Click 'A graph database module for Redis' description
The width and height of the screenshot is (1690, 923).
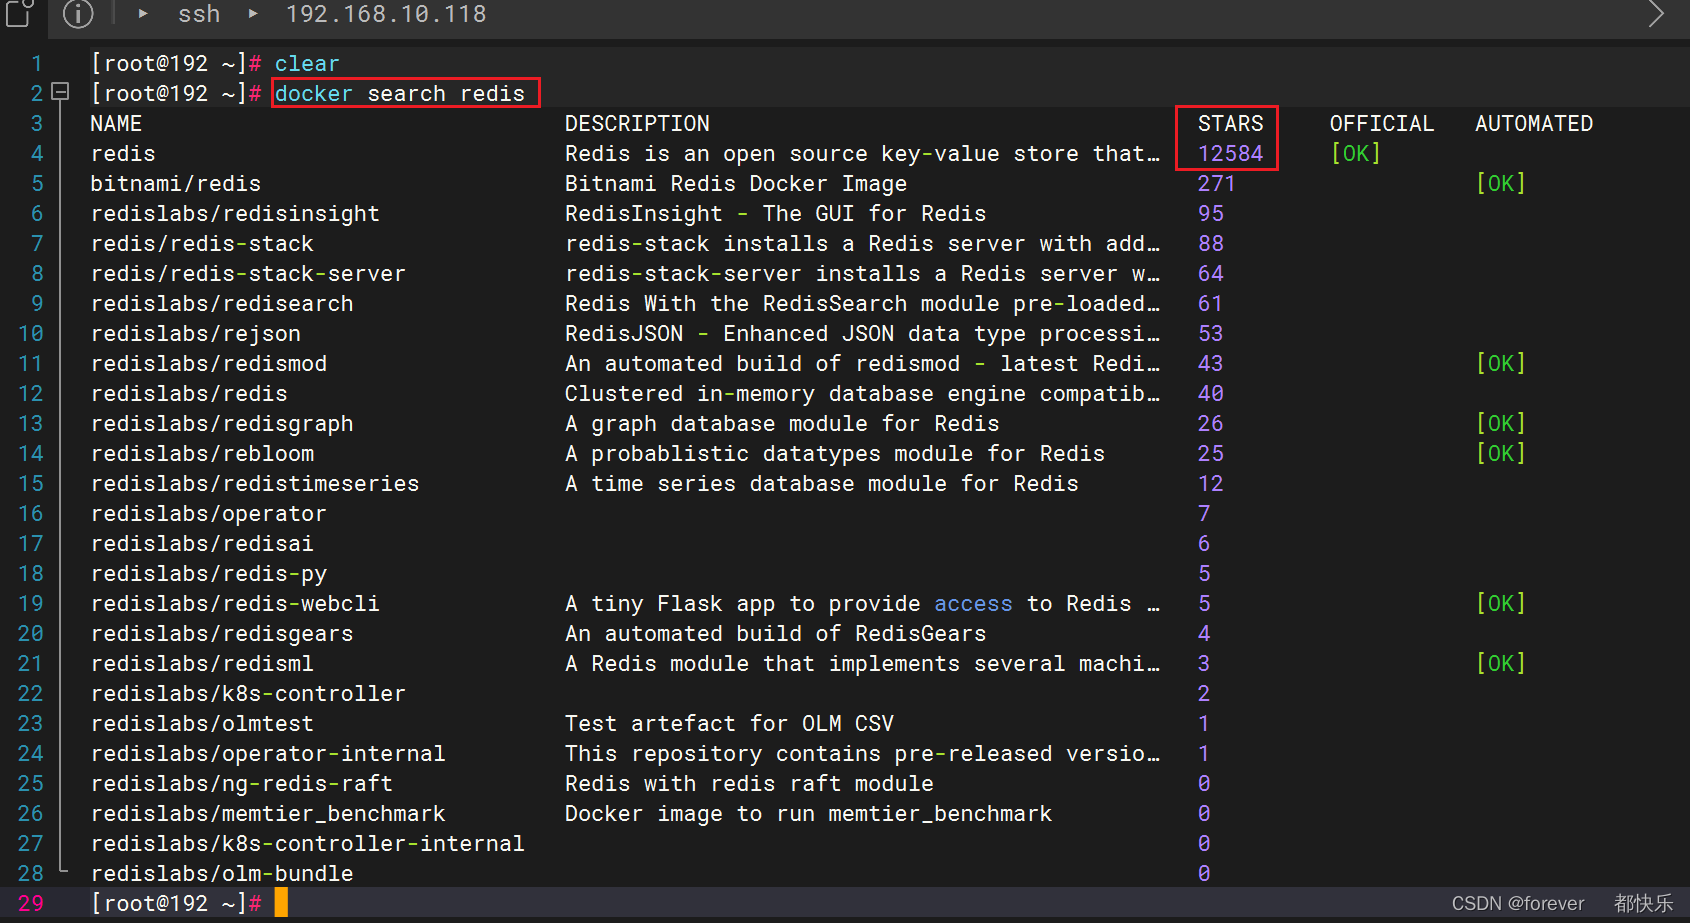click(782, 423)
